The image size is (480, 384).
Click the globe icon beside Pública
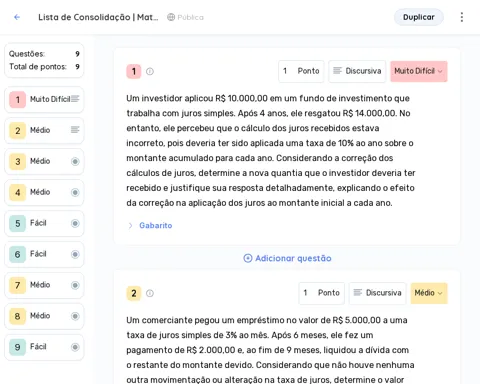[x=171, y=17]
